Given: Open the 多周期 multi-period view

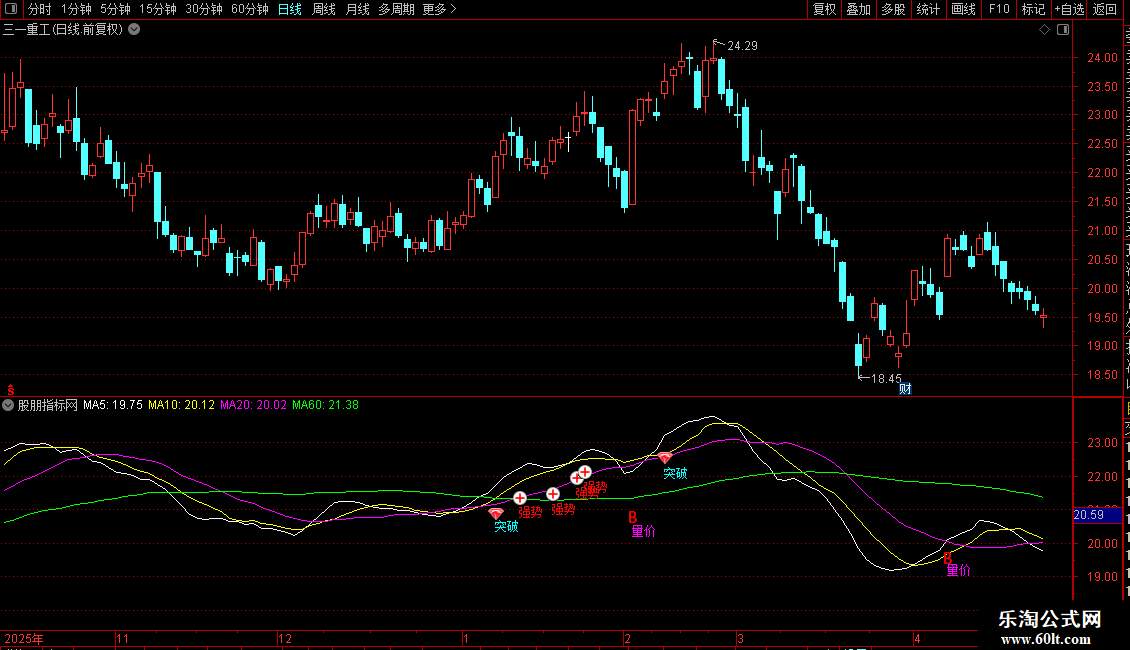Looking at the screenshot, I should point(396,9).
